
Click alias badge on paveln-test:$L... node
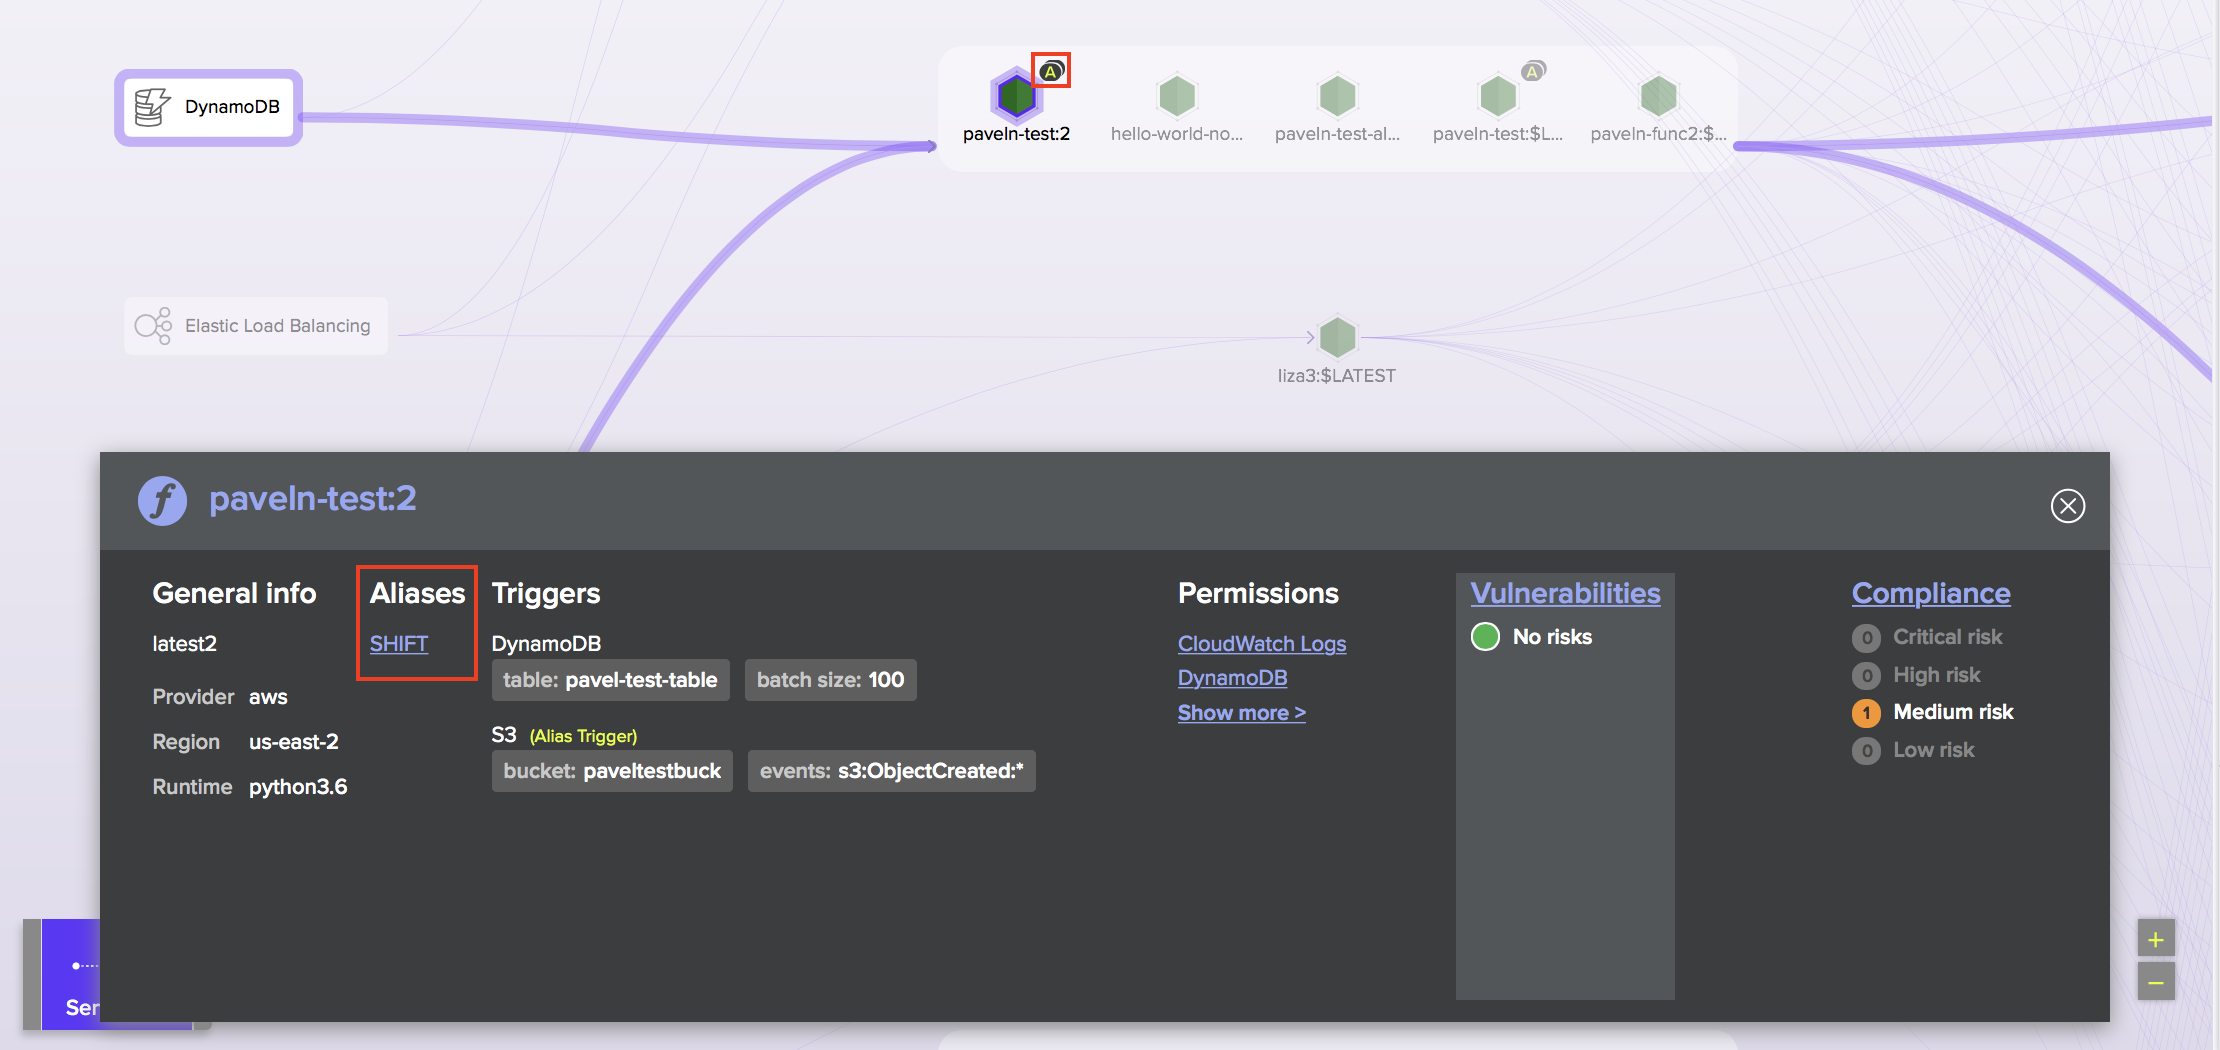coord(1533,71)
